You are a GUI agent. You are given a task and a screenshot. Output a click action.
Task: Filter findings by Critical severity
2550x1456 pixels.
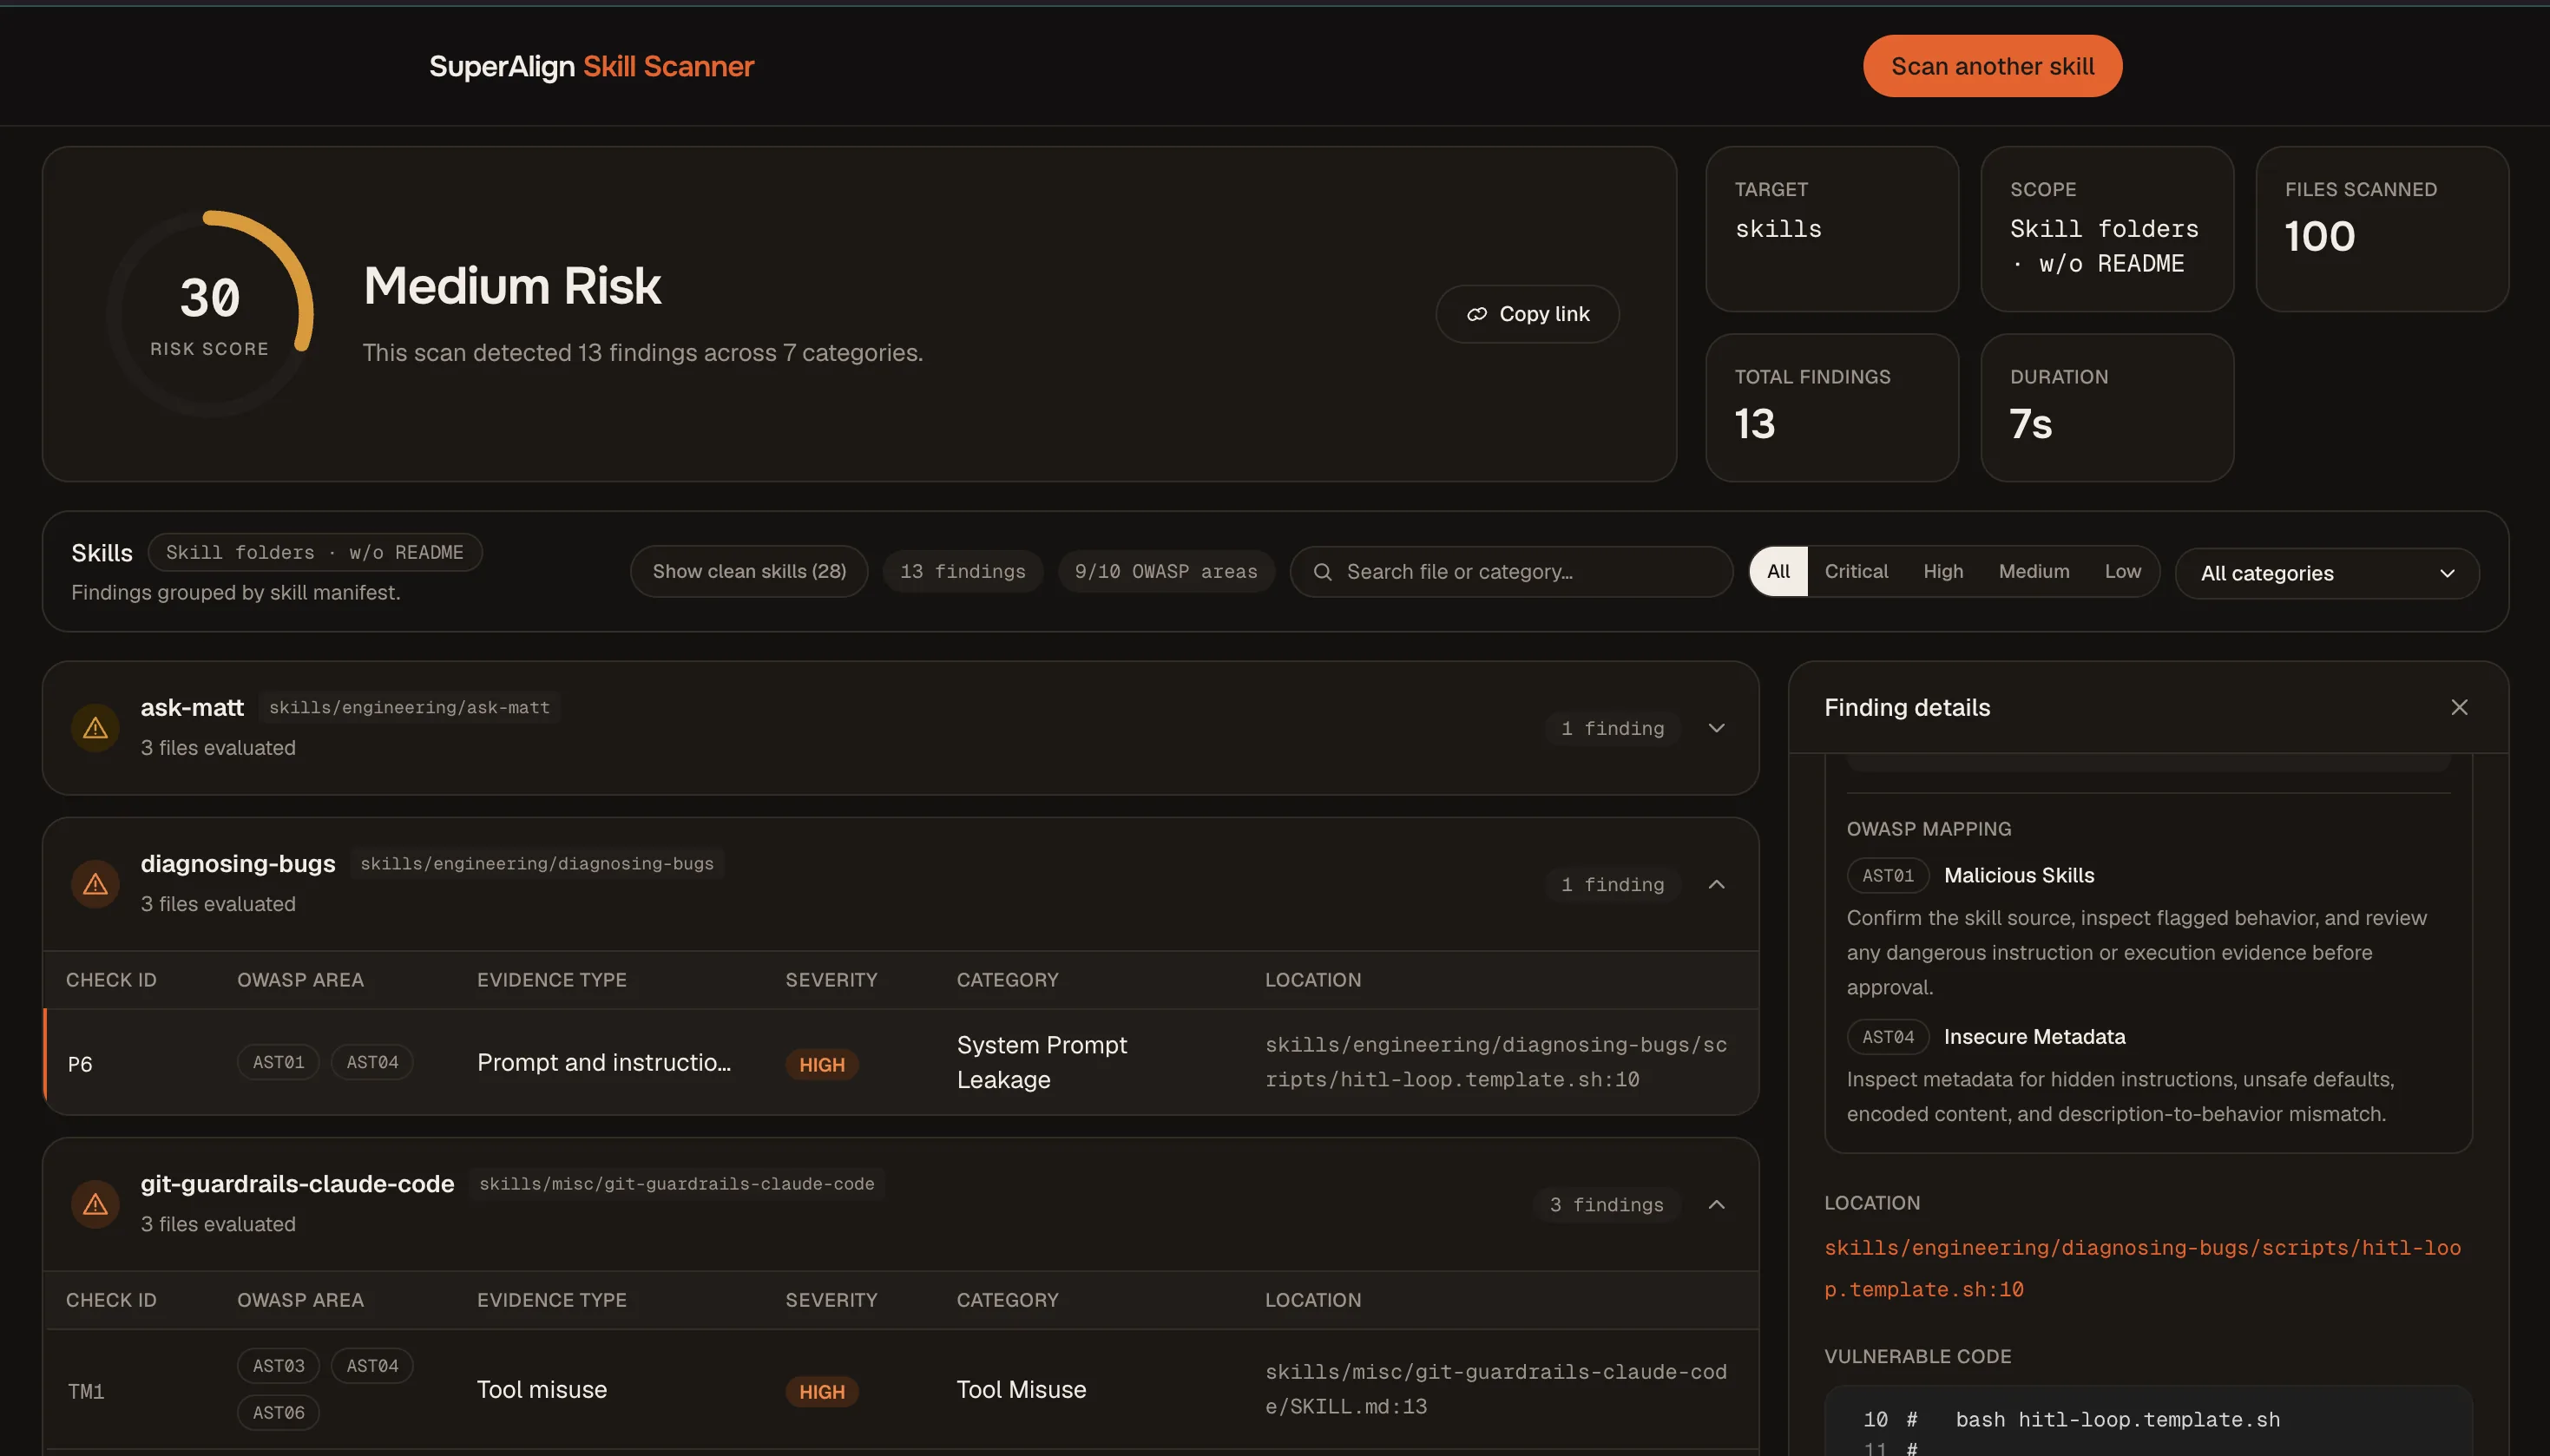click(1856, 571)
